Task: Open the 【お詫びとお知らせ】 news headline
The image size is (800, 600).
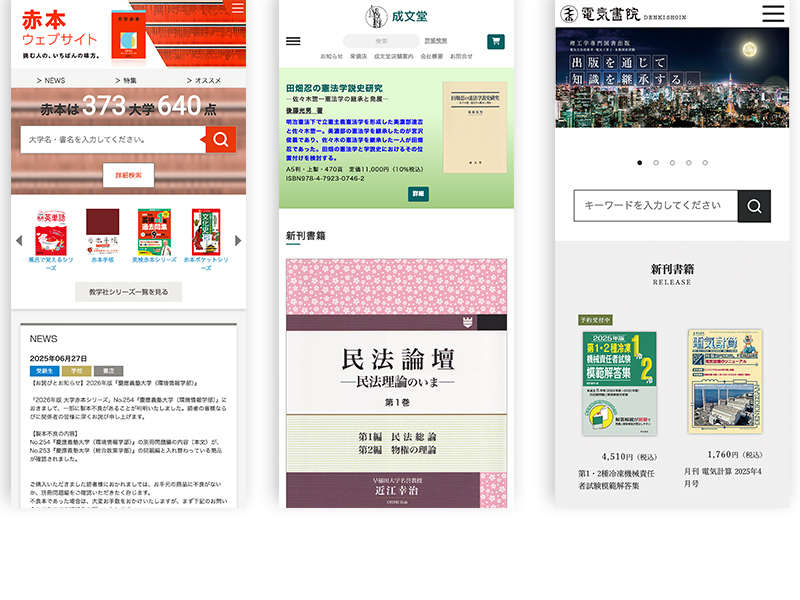Action: pos(114,383)
